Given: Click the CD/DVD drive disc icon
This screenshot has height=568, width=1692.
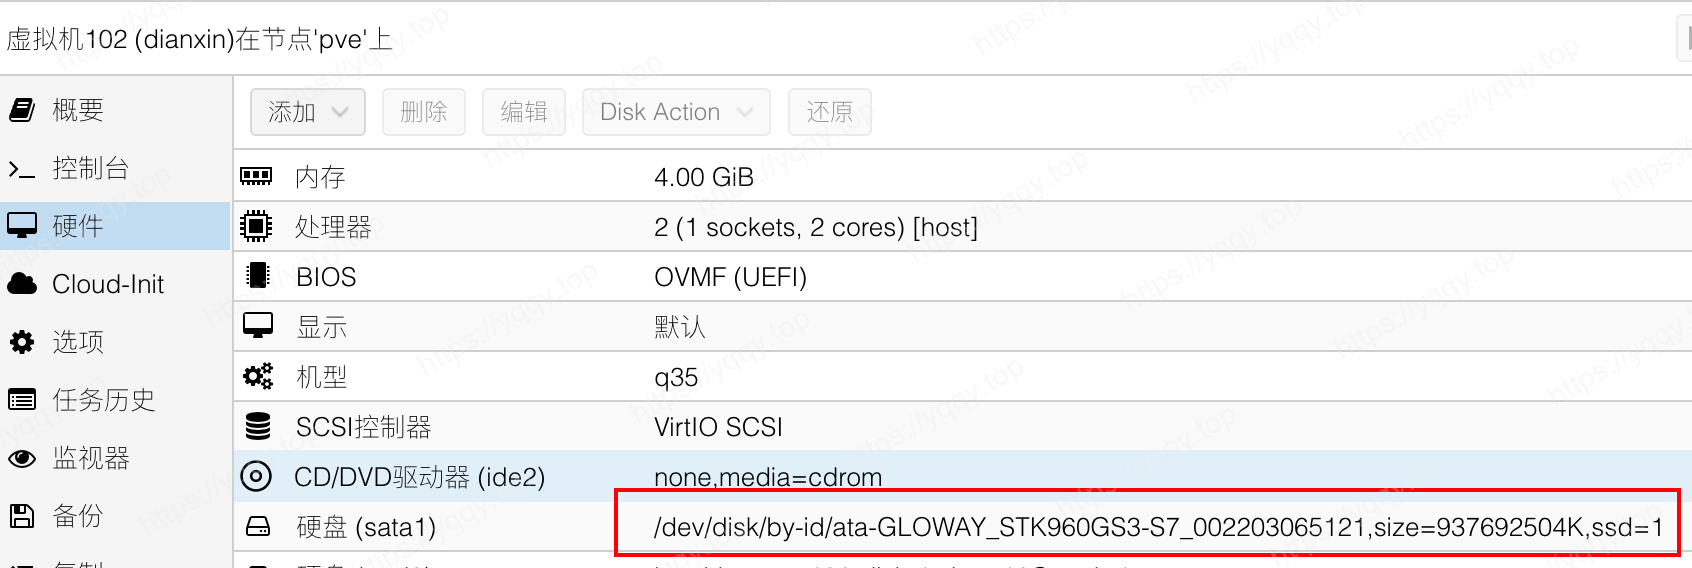Looking at the screenshot, I should tap(256, 477).
